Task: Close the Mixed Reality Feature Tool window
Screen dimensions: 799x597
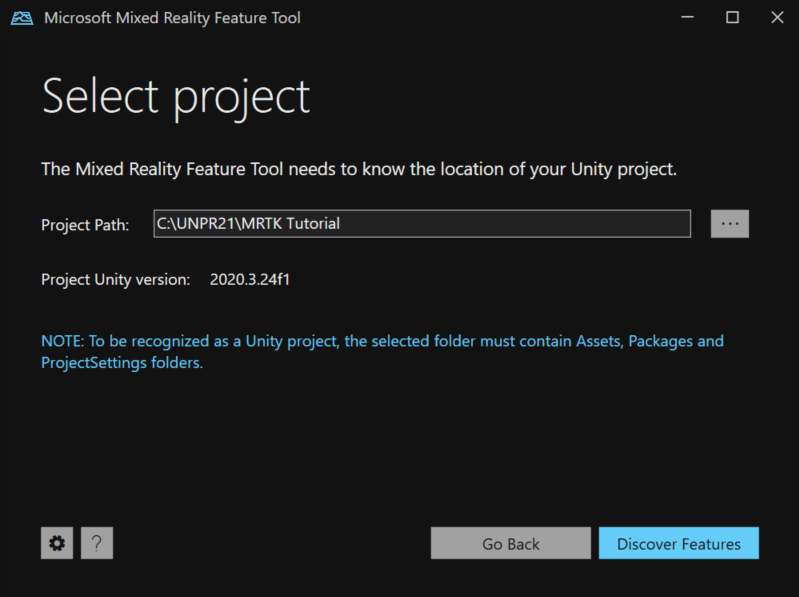Action: pyautogui.click(x=777, y=18)
